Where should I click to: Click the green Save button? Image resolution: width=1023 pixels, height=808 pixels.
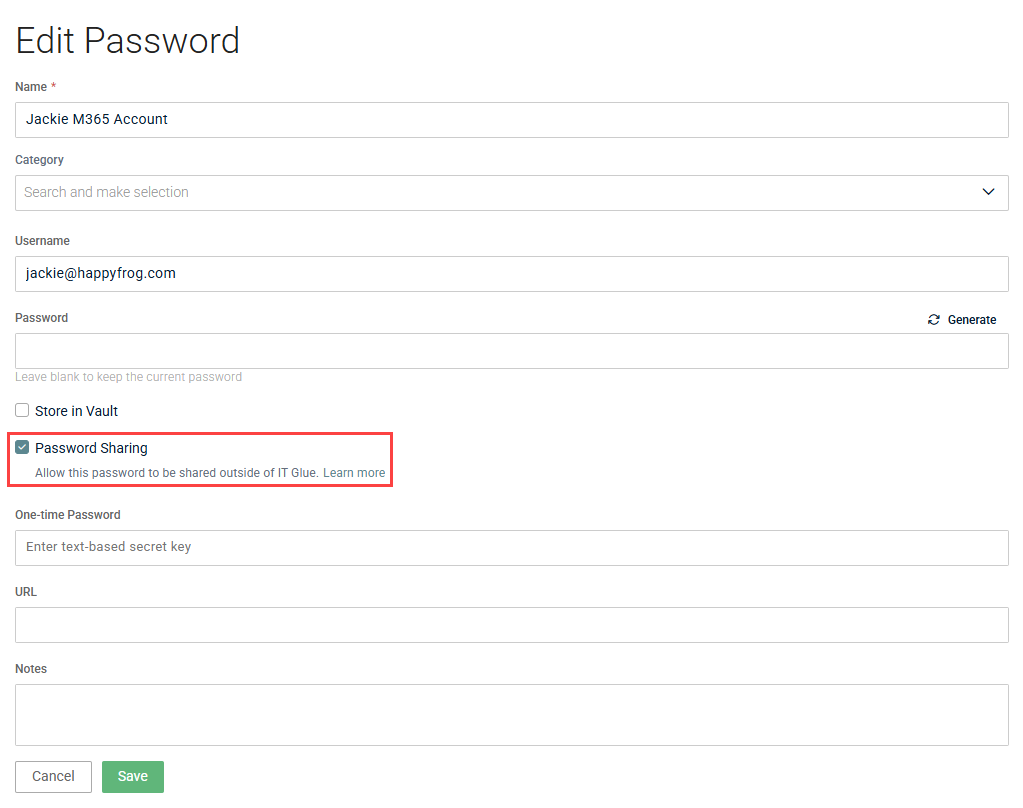[x=132, y=777]
